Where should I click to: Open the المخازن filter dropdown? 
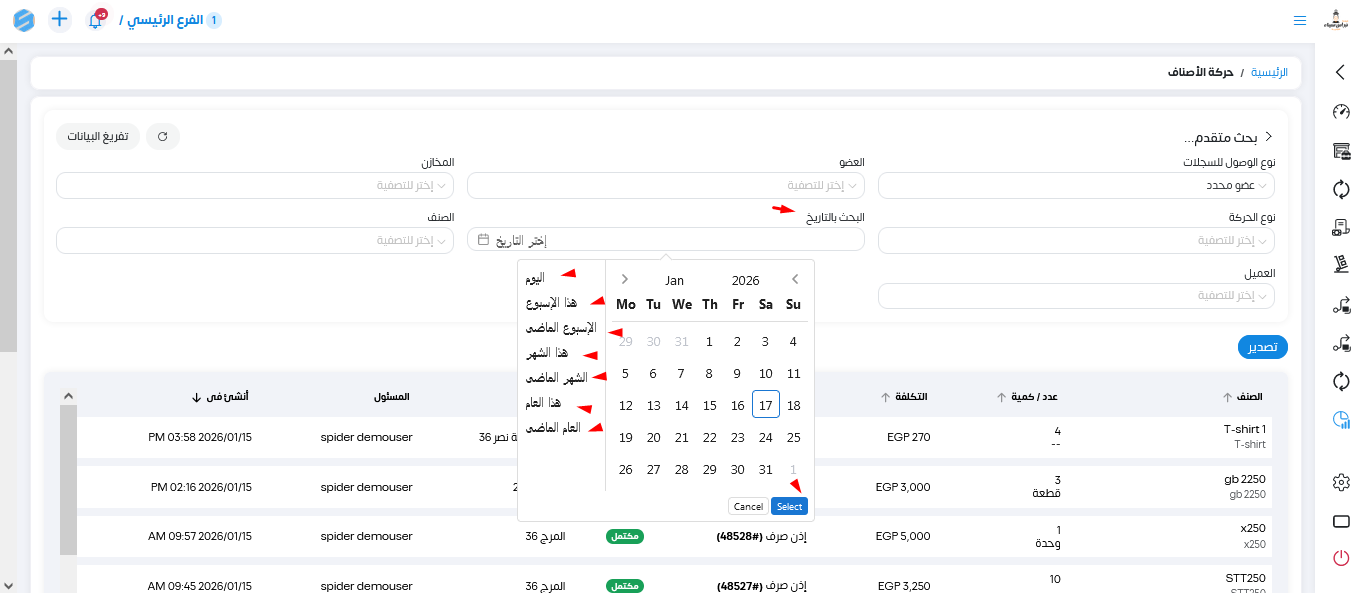[x=255, y=186]
